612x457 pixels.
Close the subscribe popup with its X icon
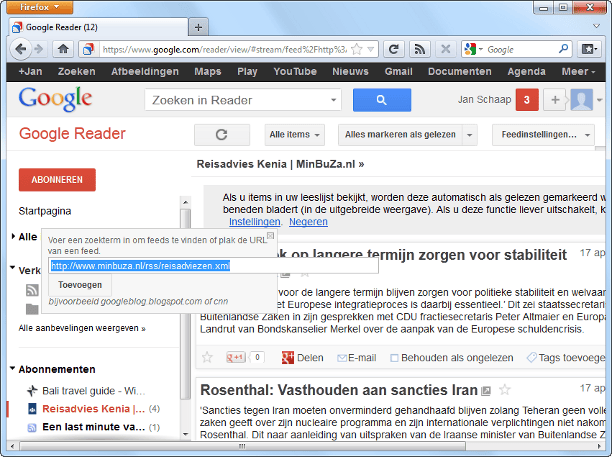(x=270, y=236)
